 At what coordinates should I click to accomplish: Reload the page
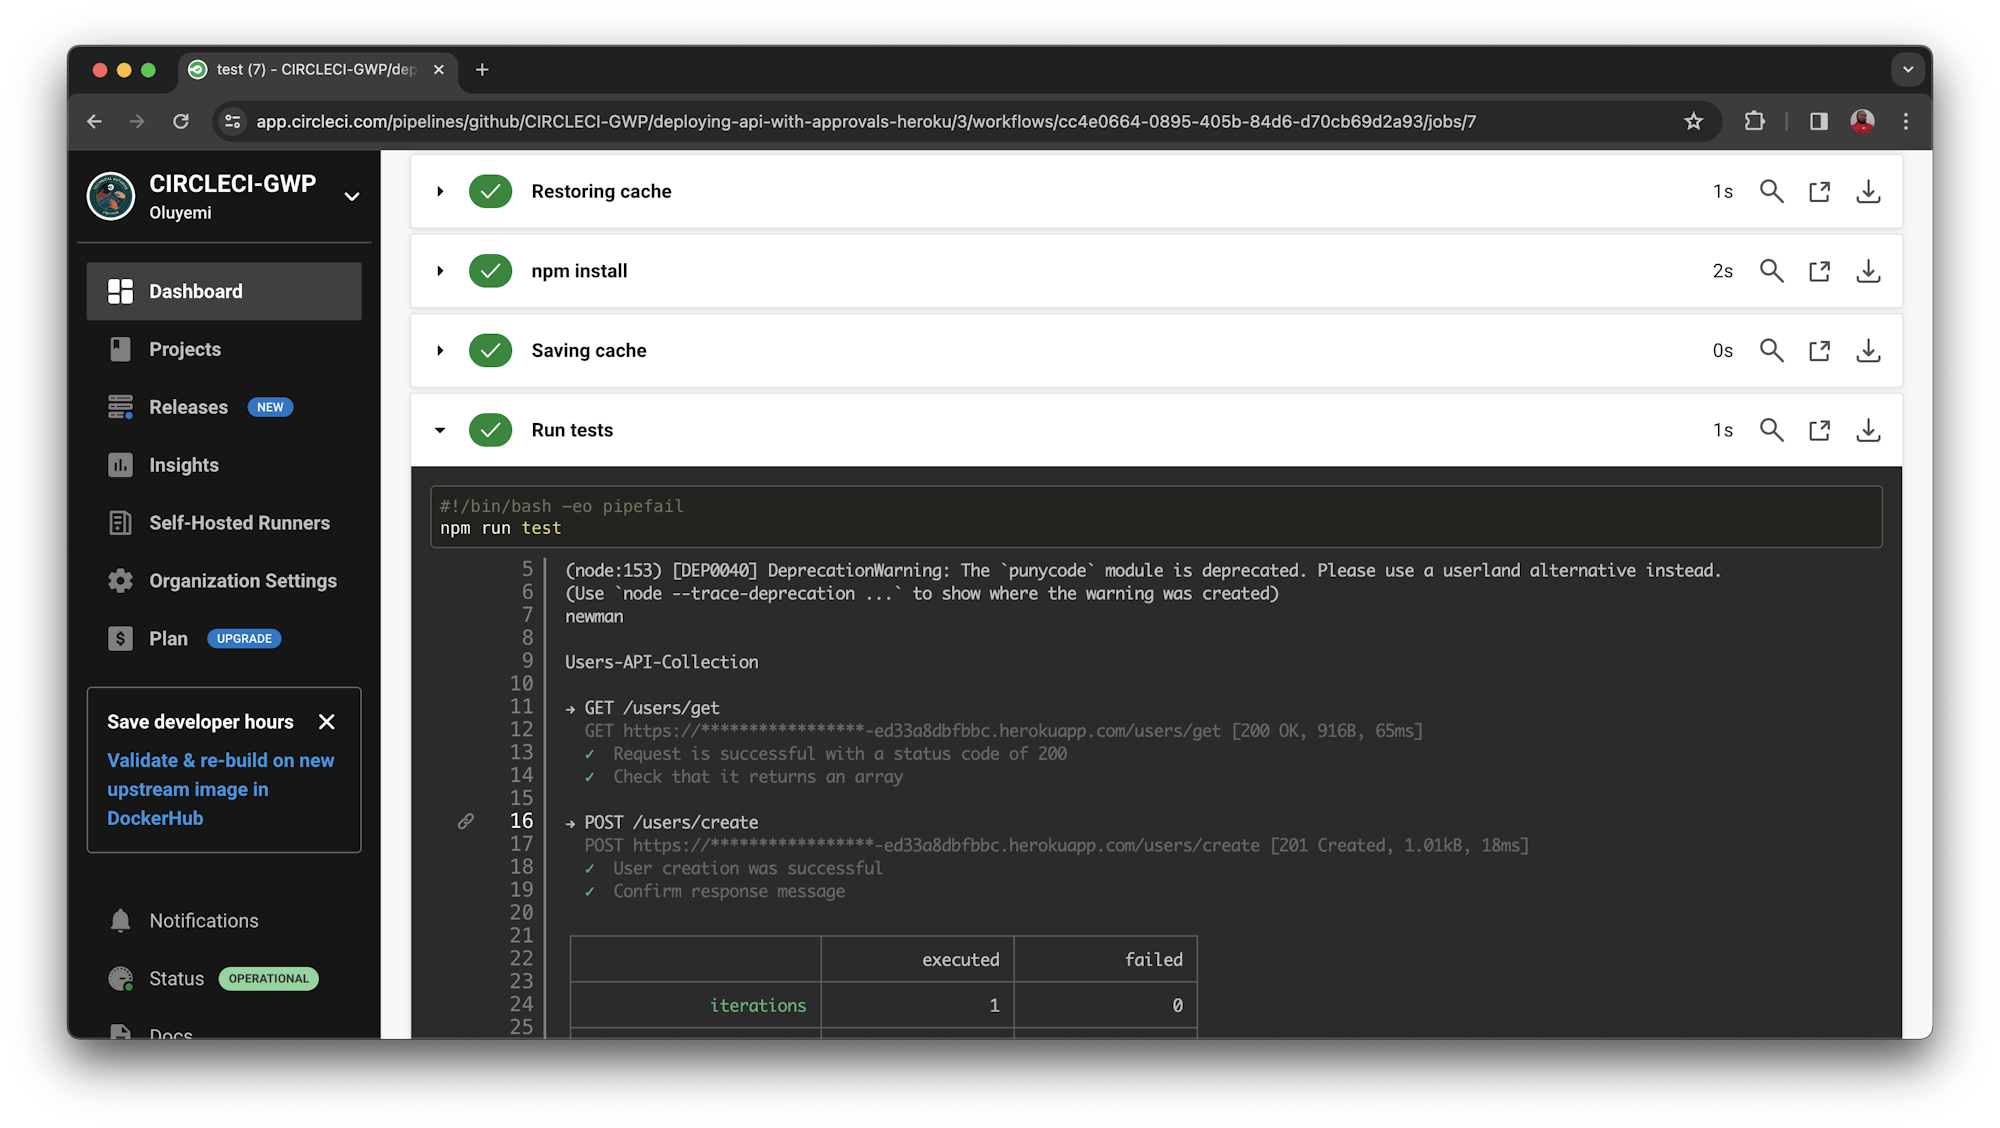click(181, 121)
